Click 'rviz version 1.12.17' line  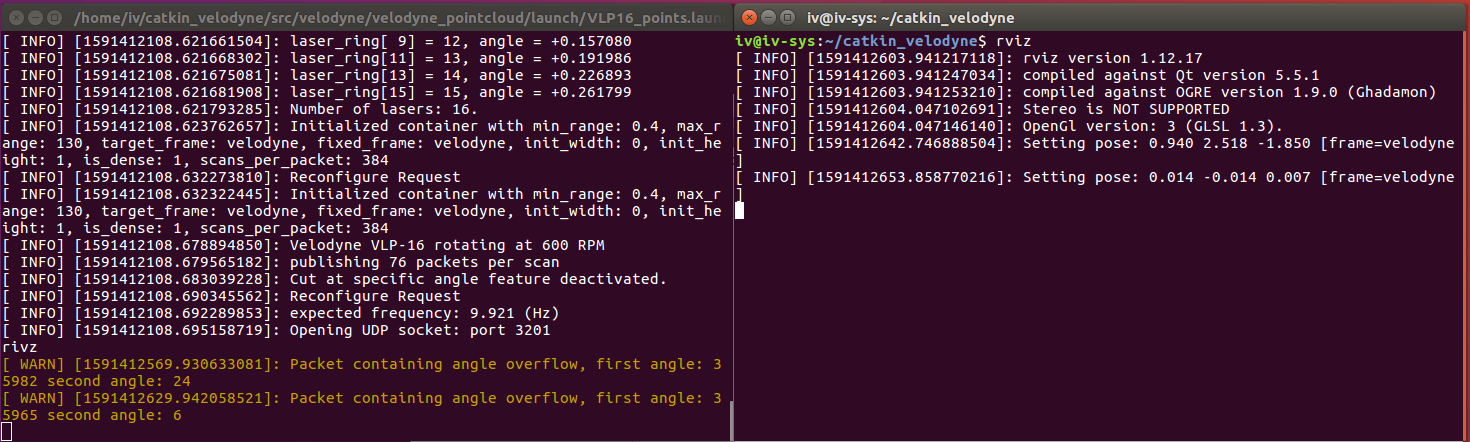(968, 58)
